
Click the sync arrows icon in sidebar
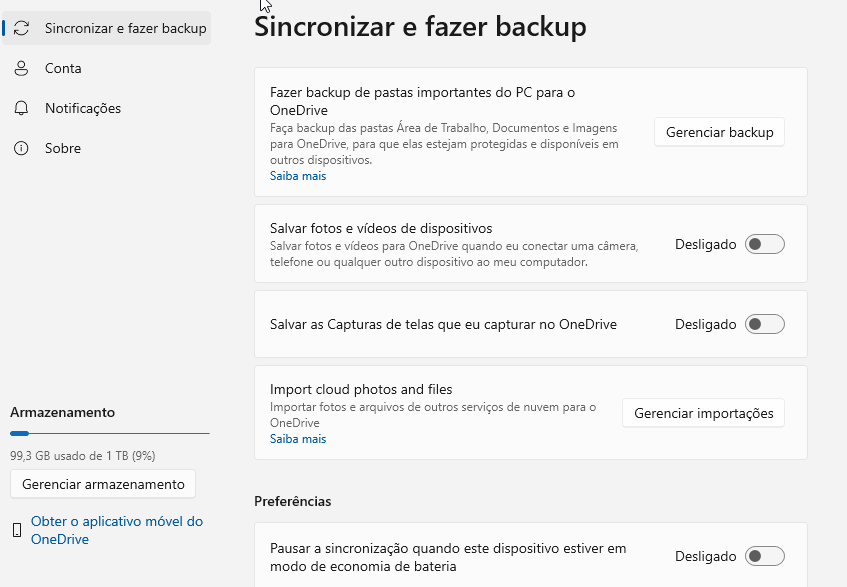tap(21, 28)
